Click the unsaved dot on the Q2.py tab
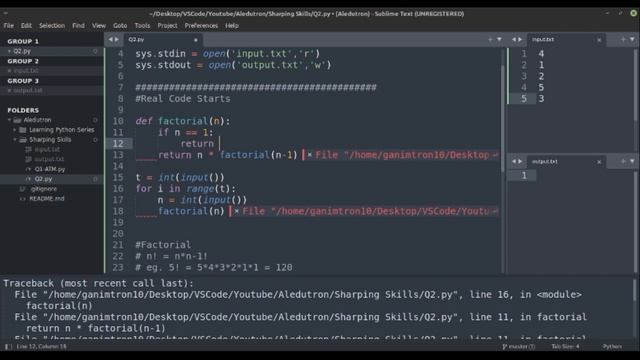This screenshot has height=360, width=640. tap(196, 40)
